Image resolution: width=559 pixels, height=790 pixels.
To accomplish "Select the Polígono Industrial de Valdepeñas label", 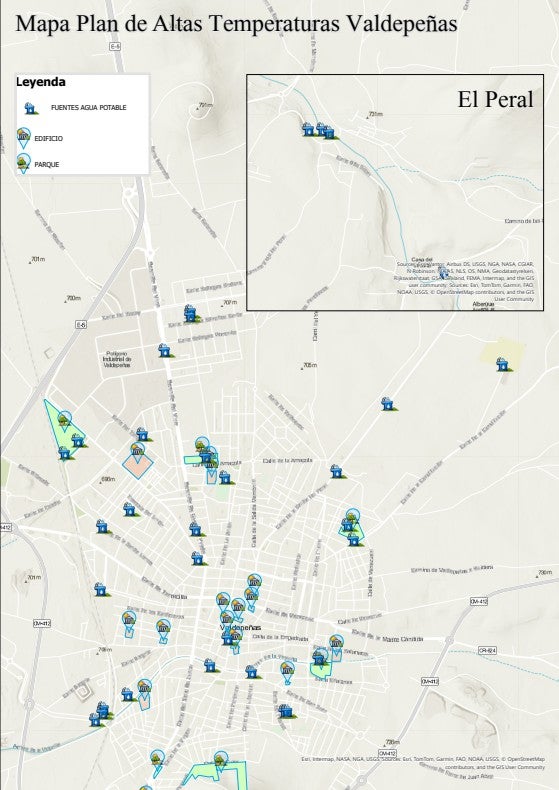I will coord(117,359).
